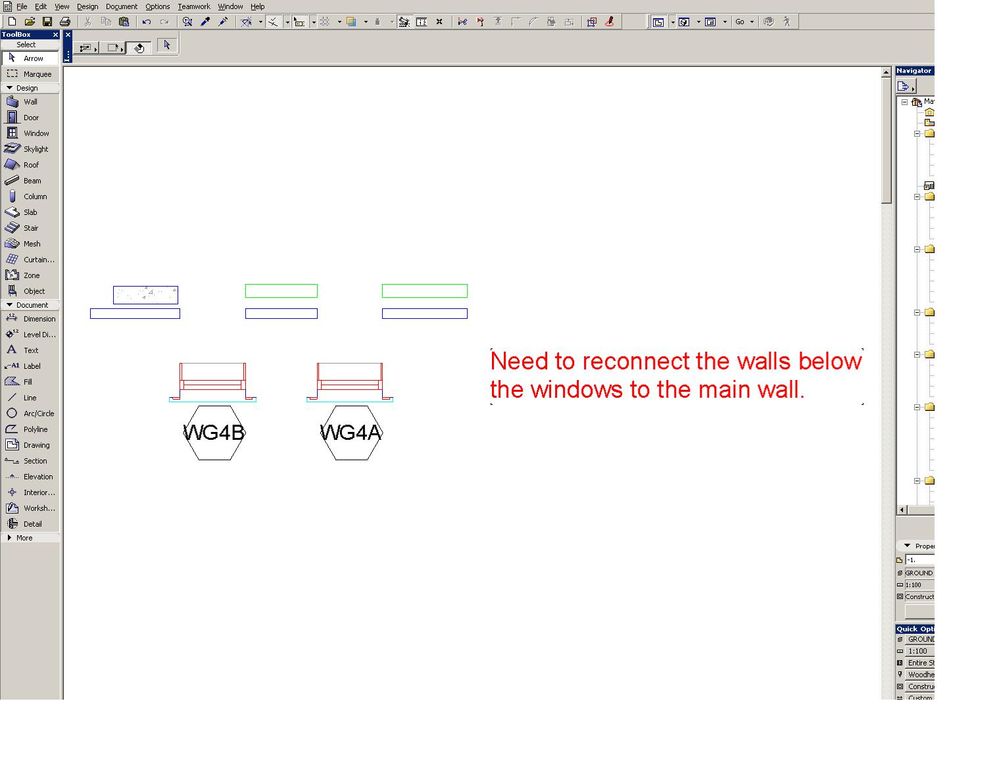Select the Marquee tool
999x758 pixels.
30,74
